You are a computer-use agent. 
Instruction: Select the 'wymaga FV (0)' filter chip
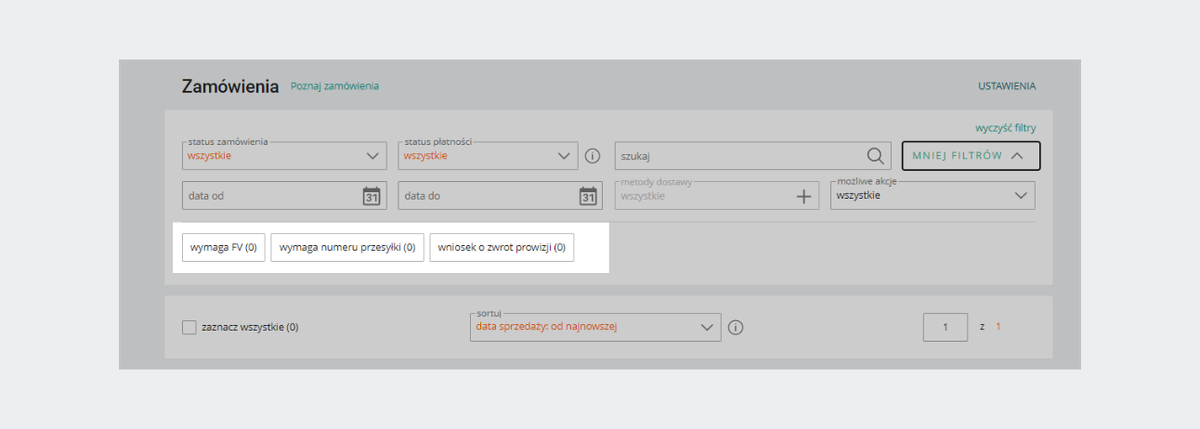click(x=223, y=247)
